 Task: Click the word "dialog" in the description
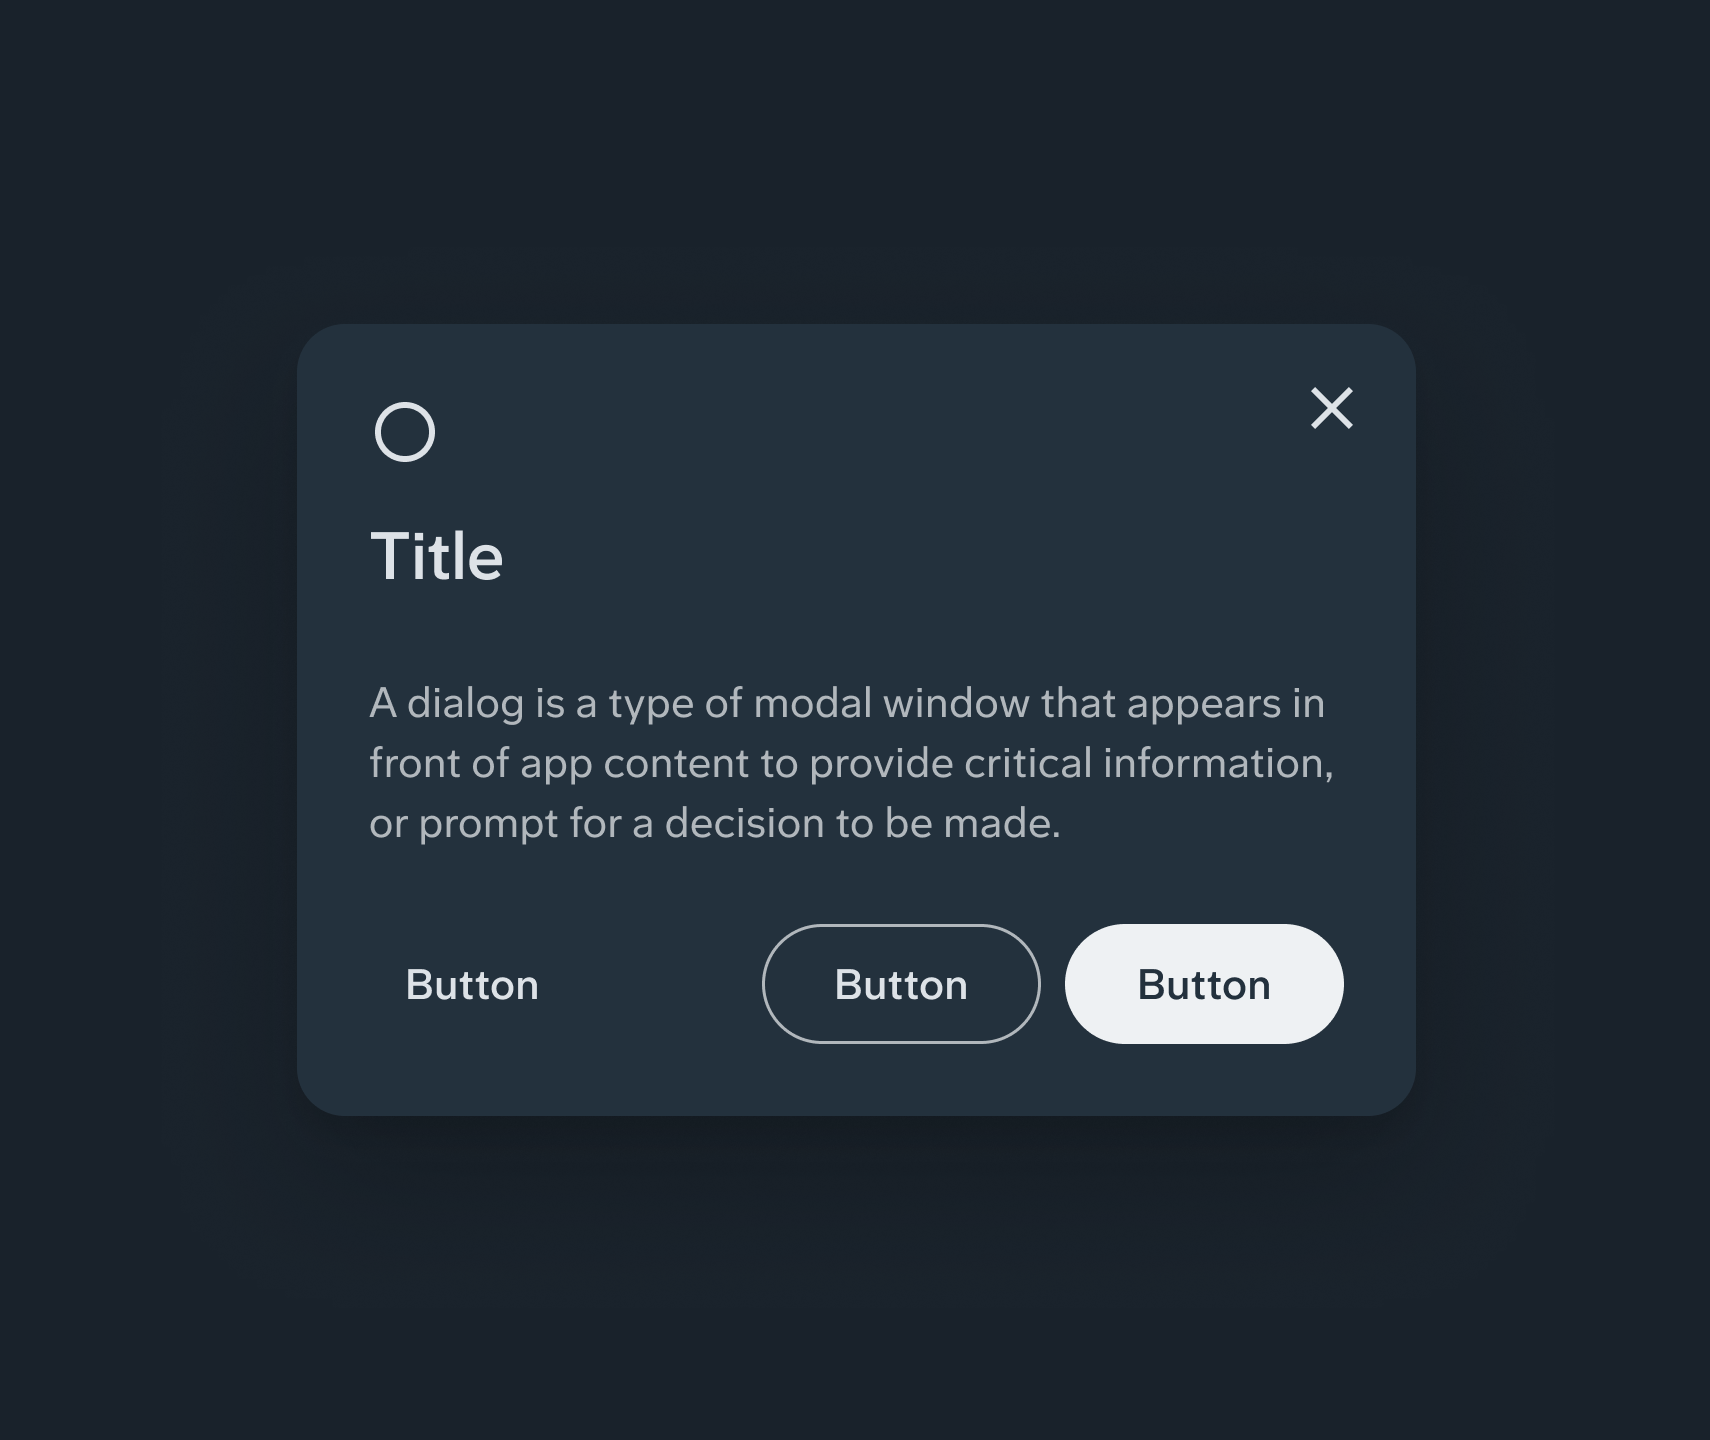click(465, 704)
